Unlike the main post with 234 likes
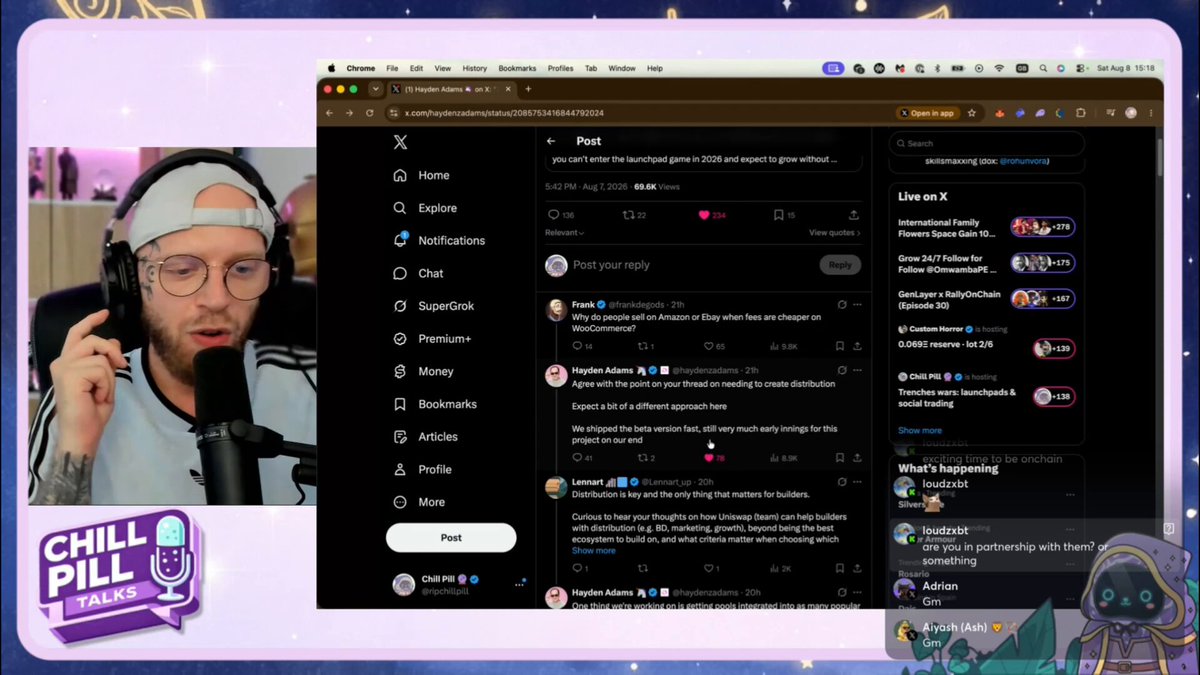 (712, 215)
